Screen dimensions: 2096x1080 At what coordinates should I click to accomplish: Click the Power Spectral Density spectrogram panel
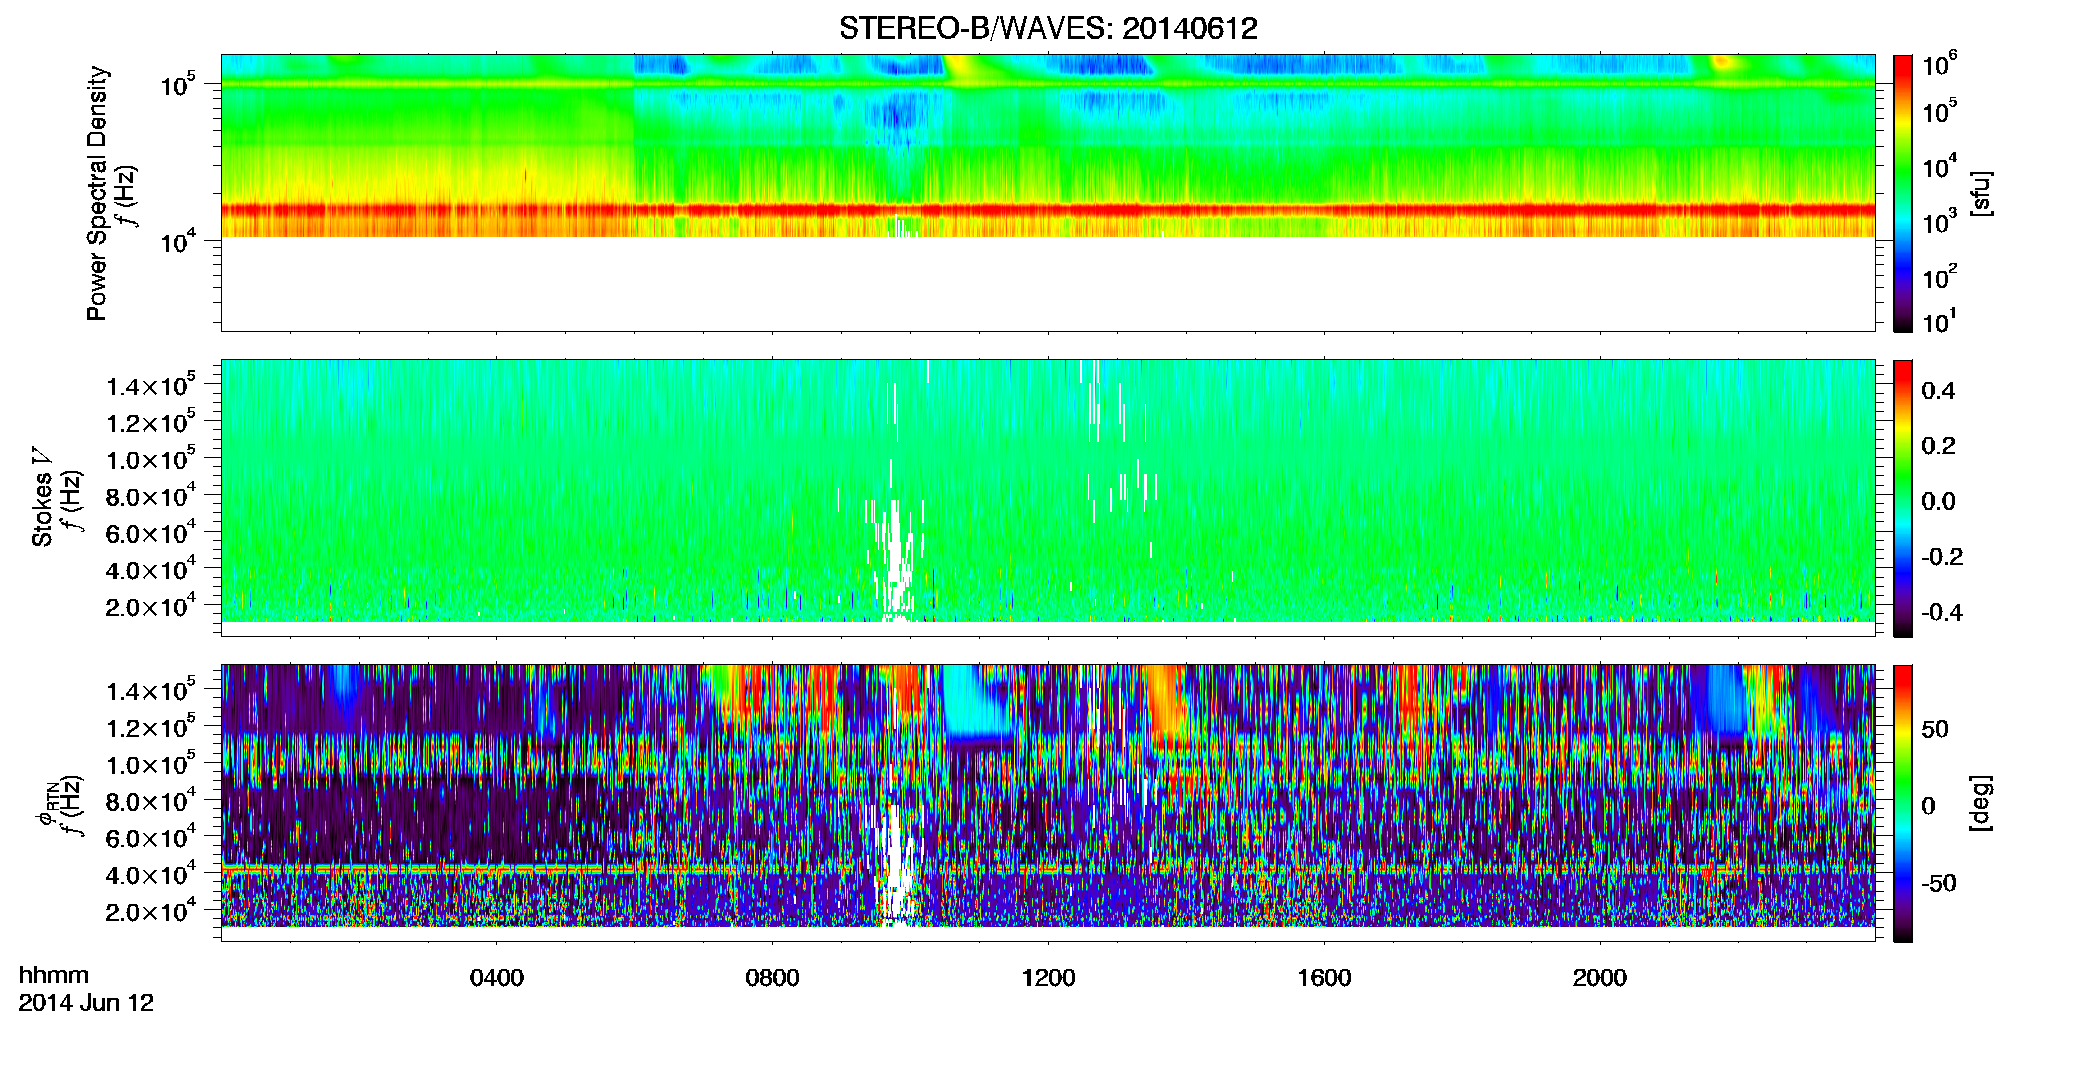coord(1048,193)
